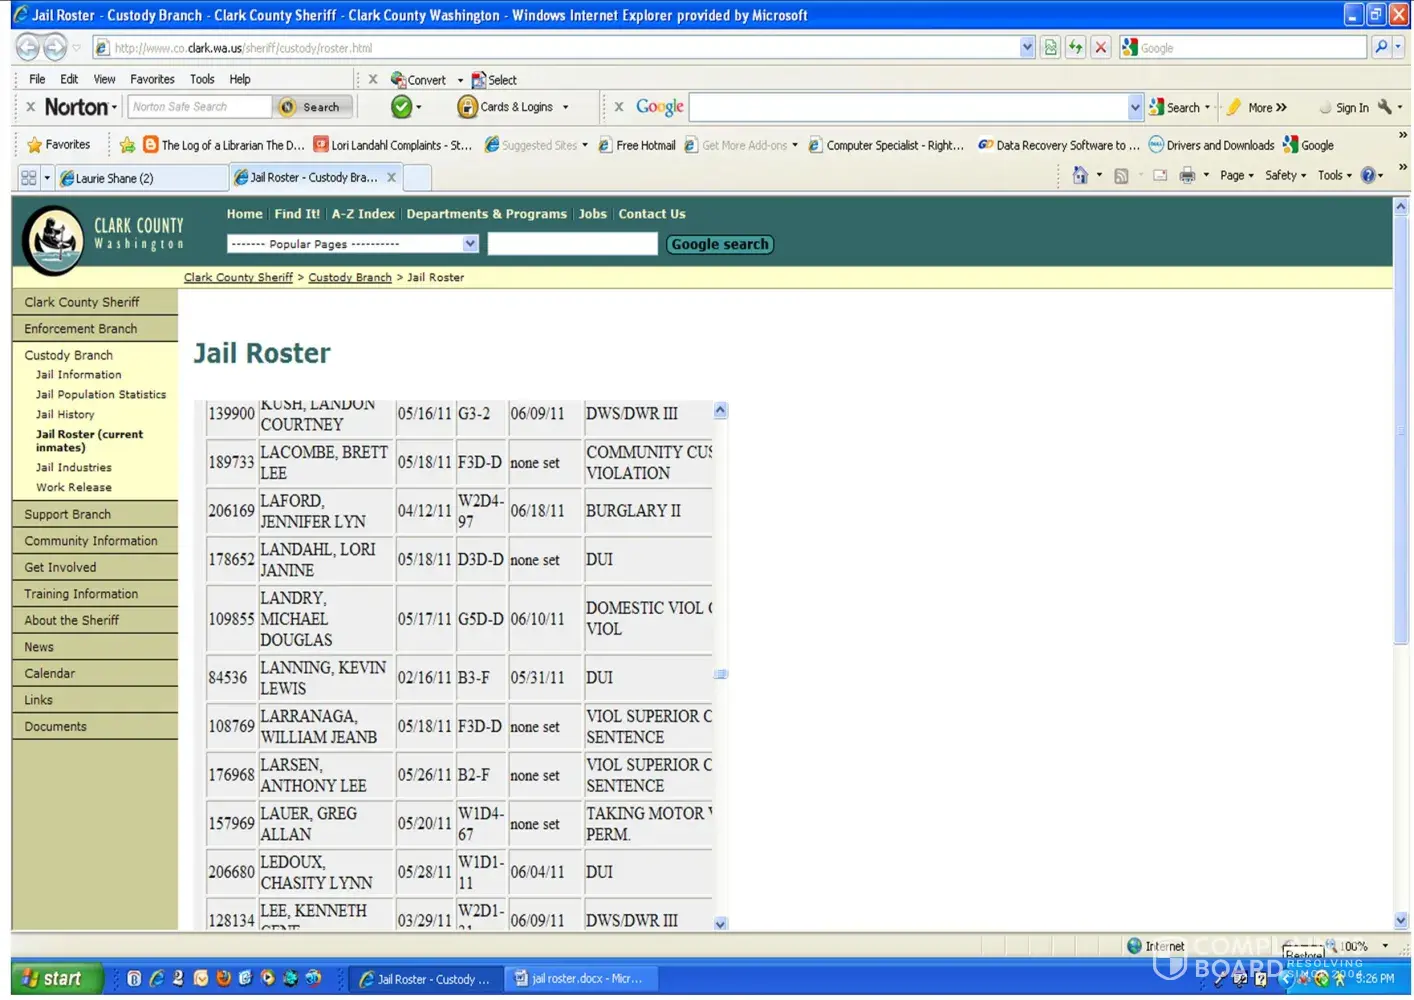Click the red Stop loading icon

pos(1101,47)
